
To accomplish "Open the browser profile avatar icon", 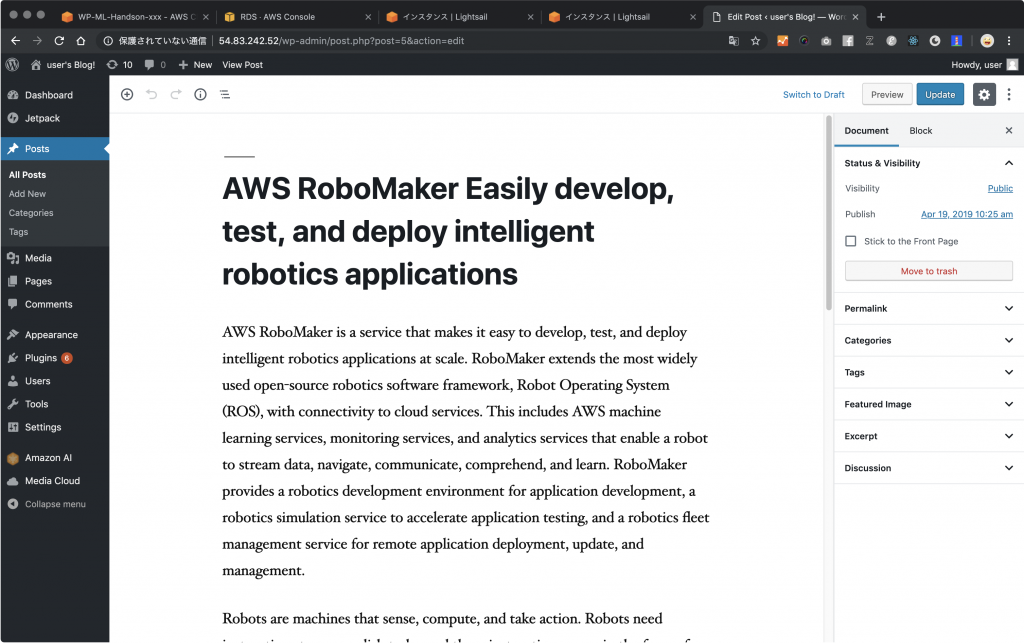I will (987, 40).
